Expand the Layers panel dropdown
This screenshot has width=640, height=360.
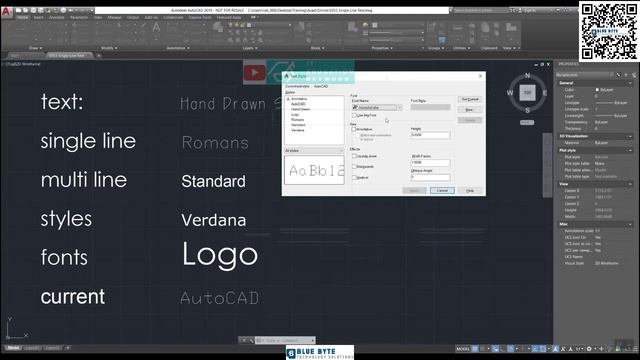tap(250, 48)
